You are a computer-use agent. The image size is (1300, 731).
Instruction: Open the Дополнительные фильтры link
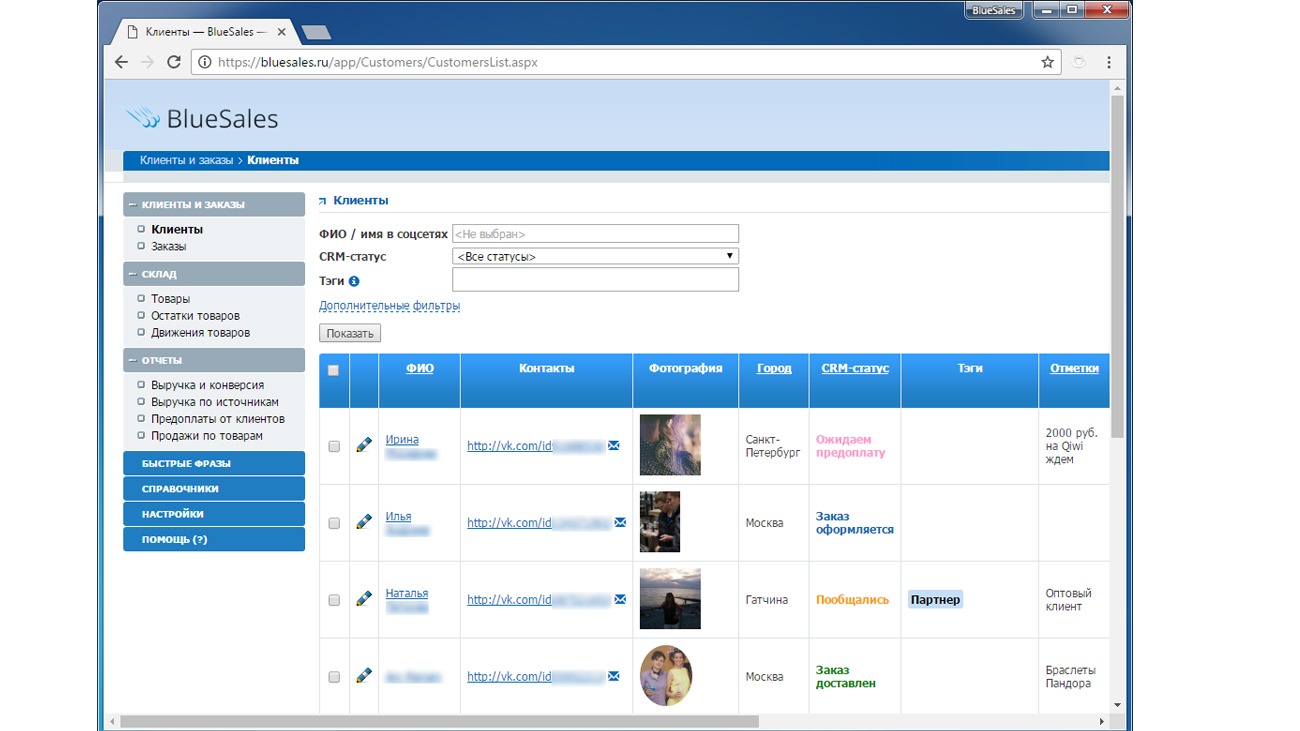coord(389,306)
